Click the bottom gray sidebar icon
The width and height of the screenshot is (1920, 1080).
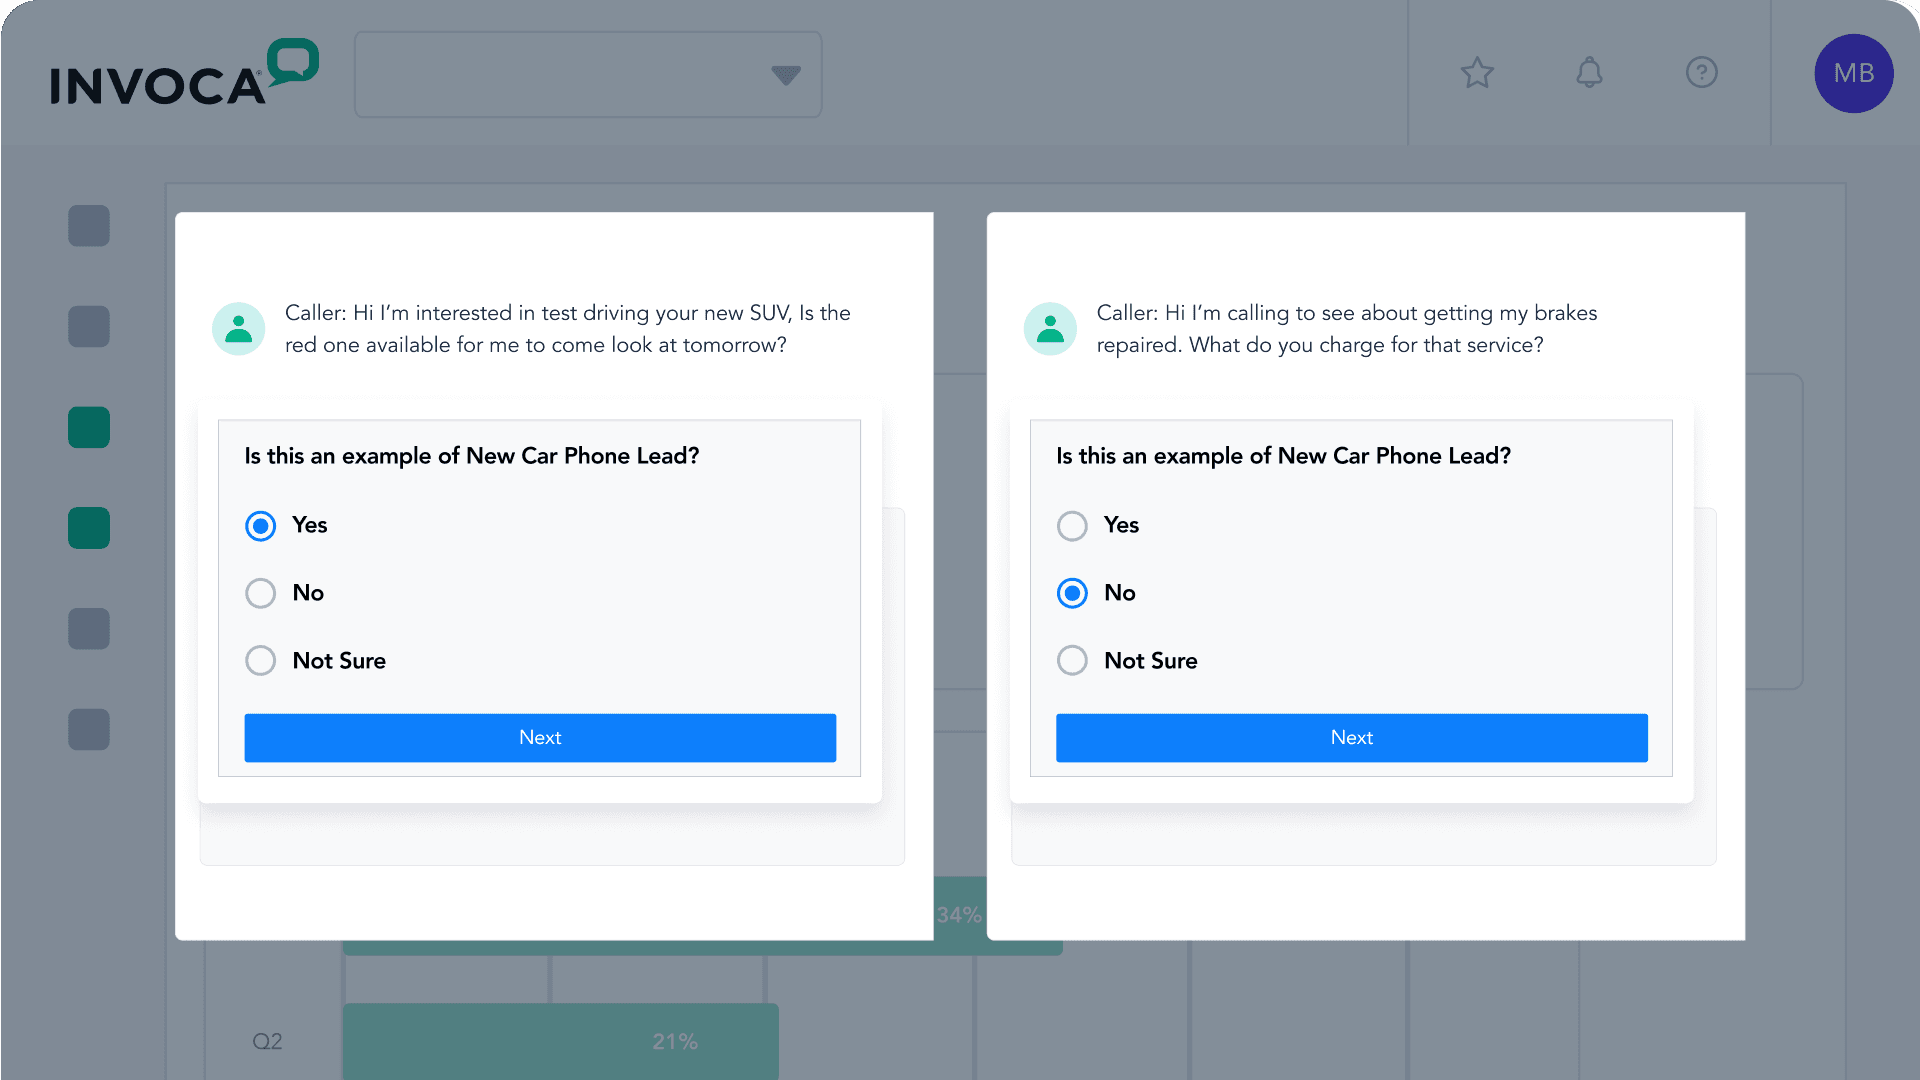click(x=89, y=730)
